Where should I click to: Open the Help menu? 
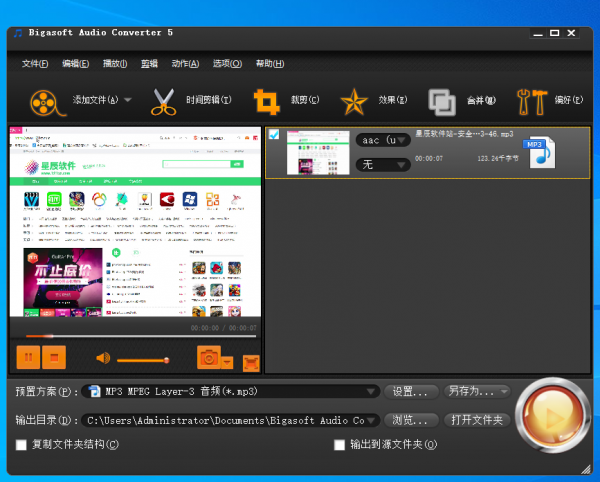270,64
